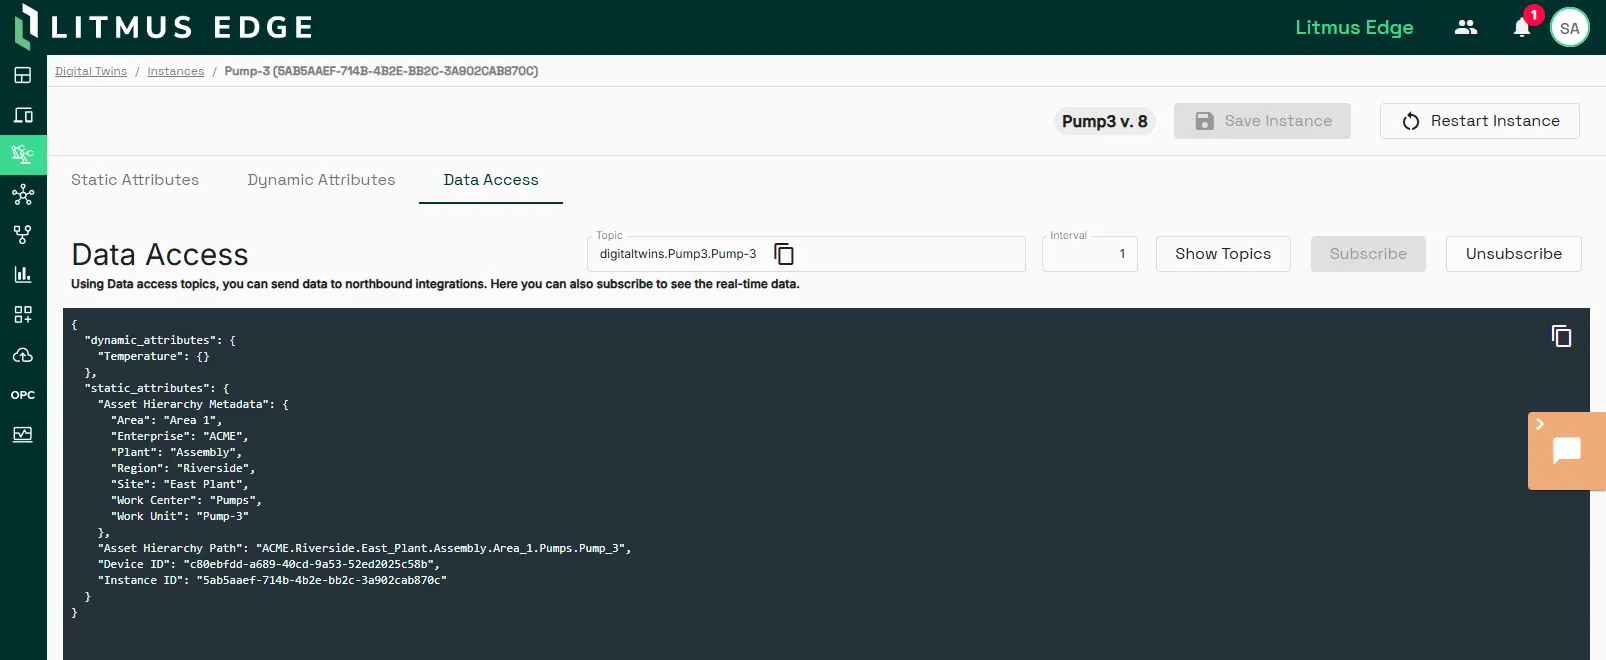The height and width of the screenshot is (660, 1606).
Task: Click the Litmus Edge text in the header
Action: pyautogui.click(x=1355, y=28)
